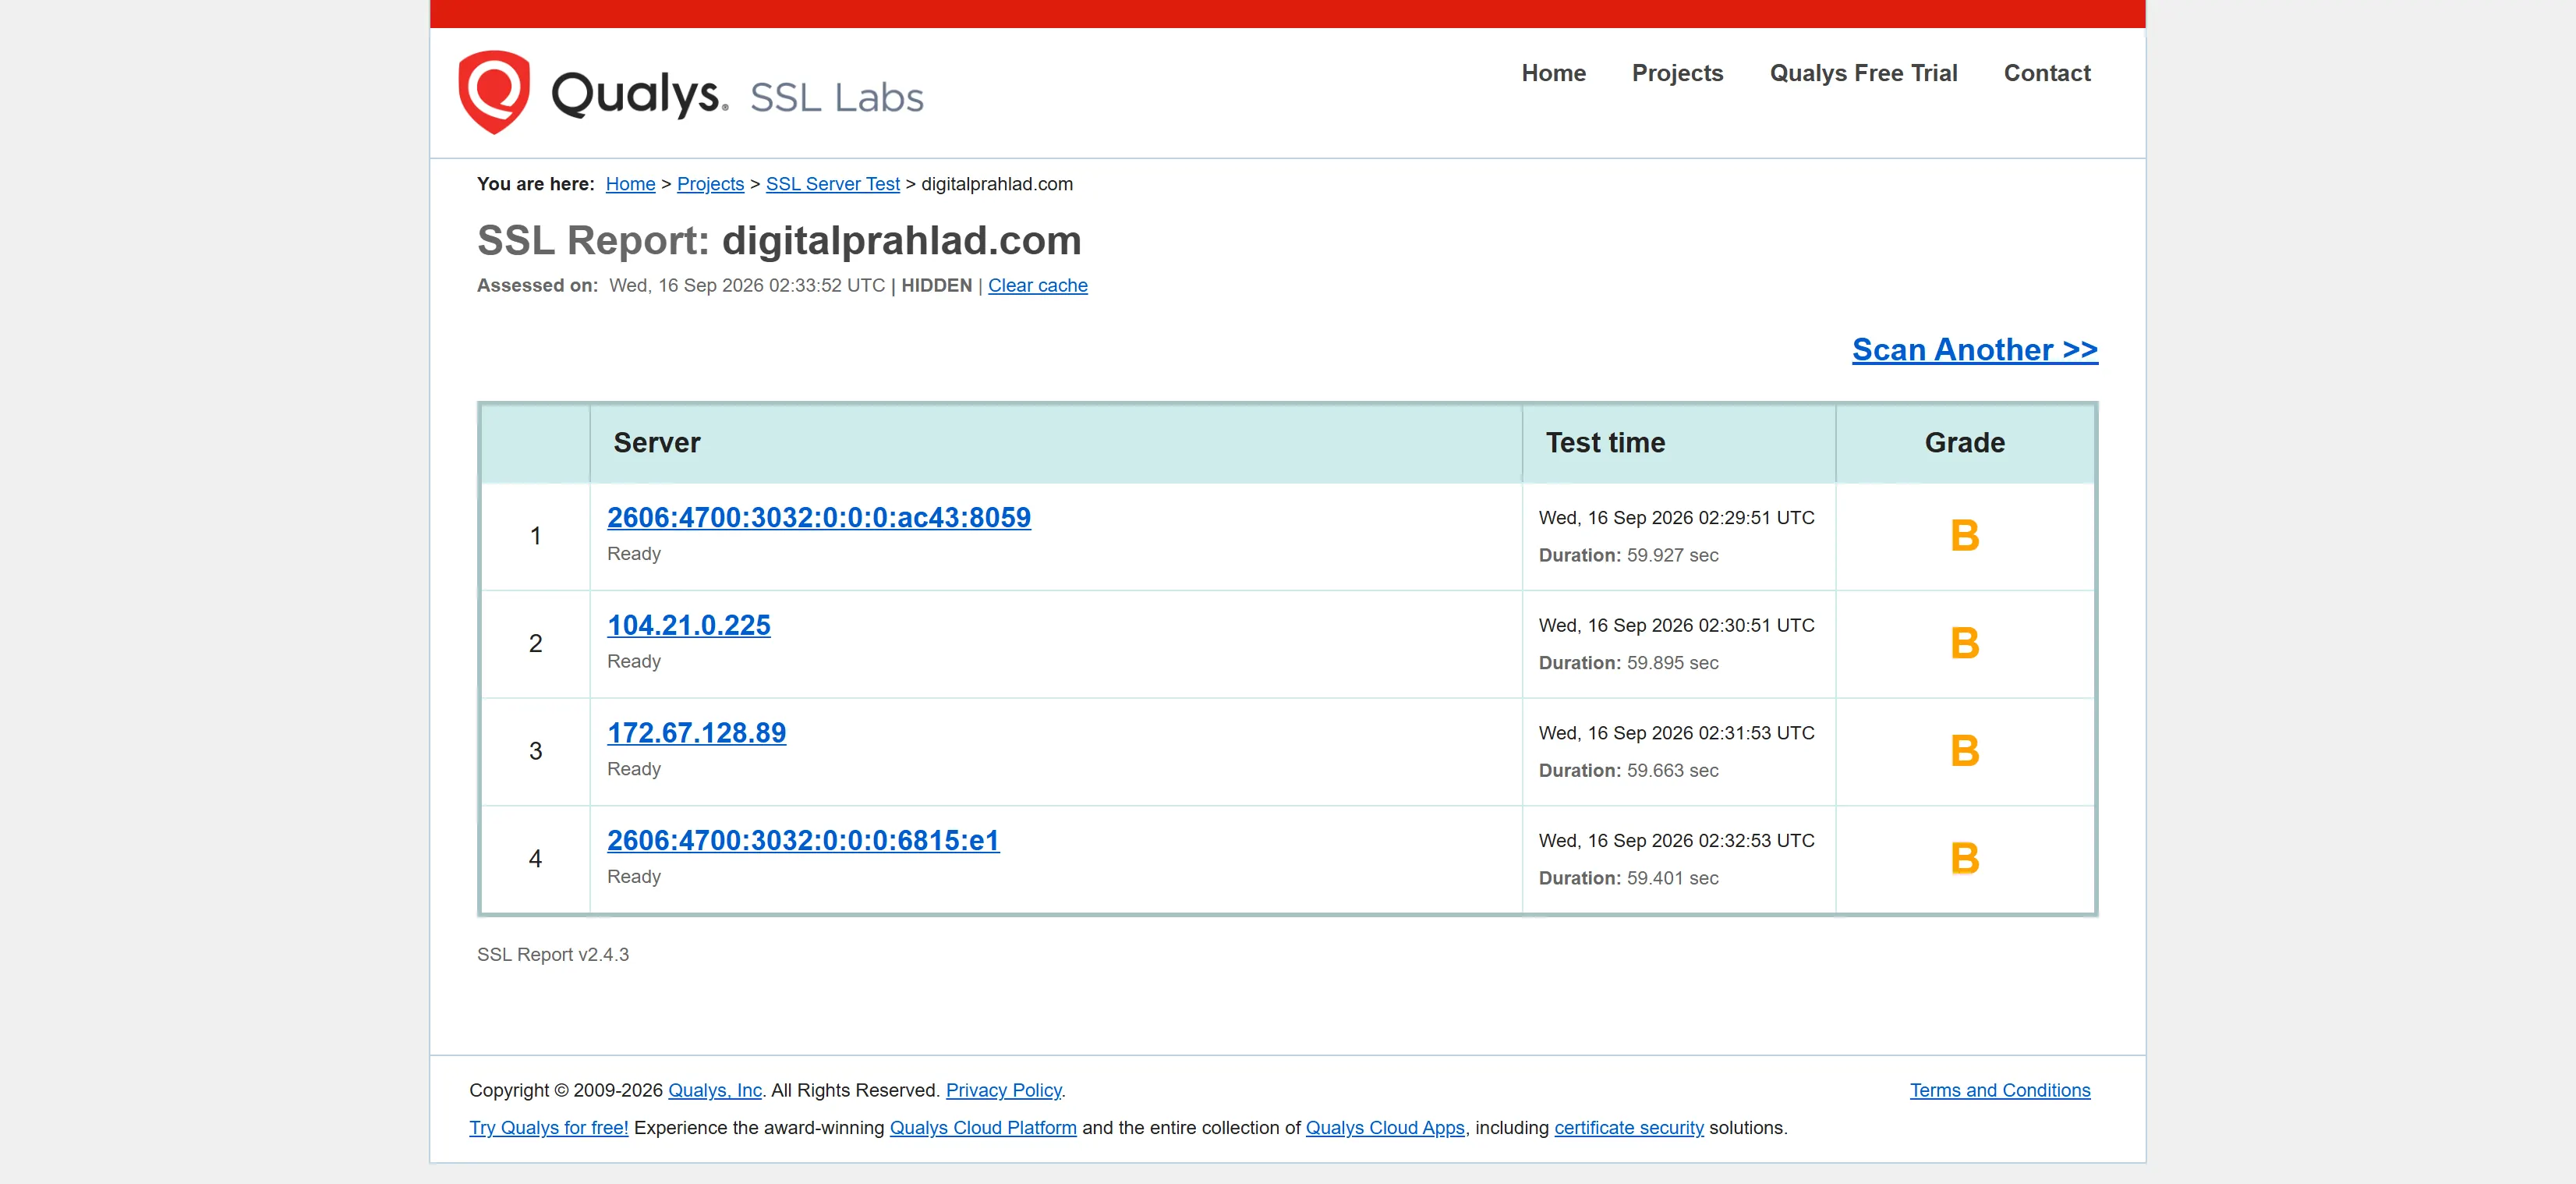The height and width of the screenshot is (1184, 2576).
Task: Click the Test time column header
Action: 1678,443
